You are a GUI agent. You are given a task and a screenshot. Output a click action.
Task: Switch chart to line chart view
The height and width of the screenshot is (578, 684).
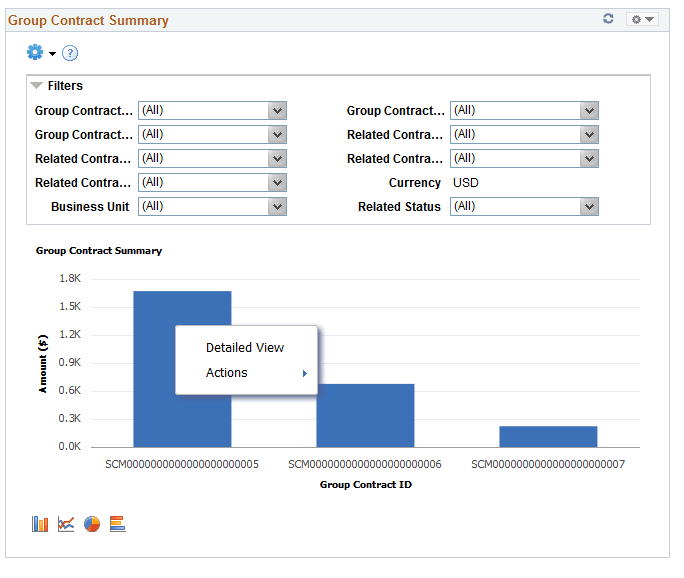pos(66,524)
